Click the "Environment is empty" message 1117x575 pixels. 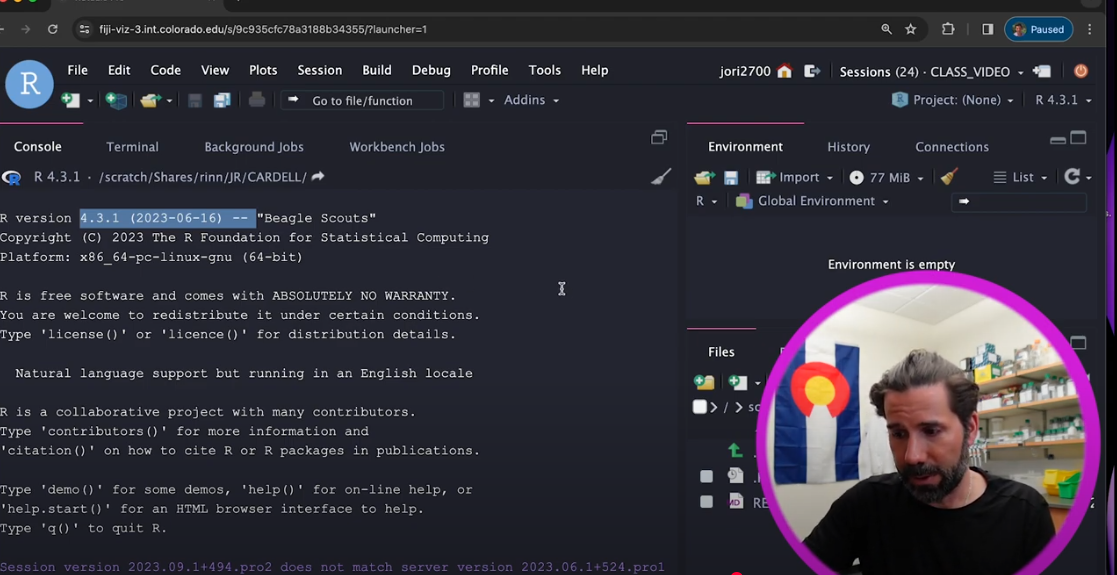point(891,264)
